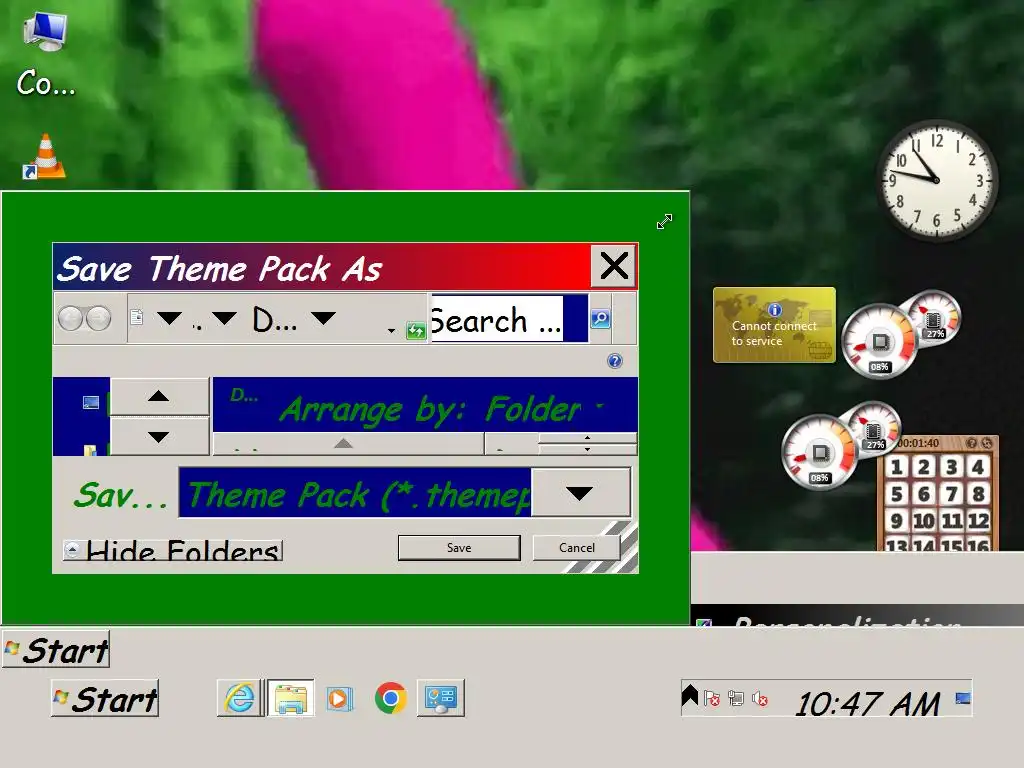The width and height of the screenshot is (1024, 768).
Task: Click the analog clock gadget
Action: (936, 179)
